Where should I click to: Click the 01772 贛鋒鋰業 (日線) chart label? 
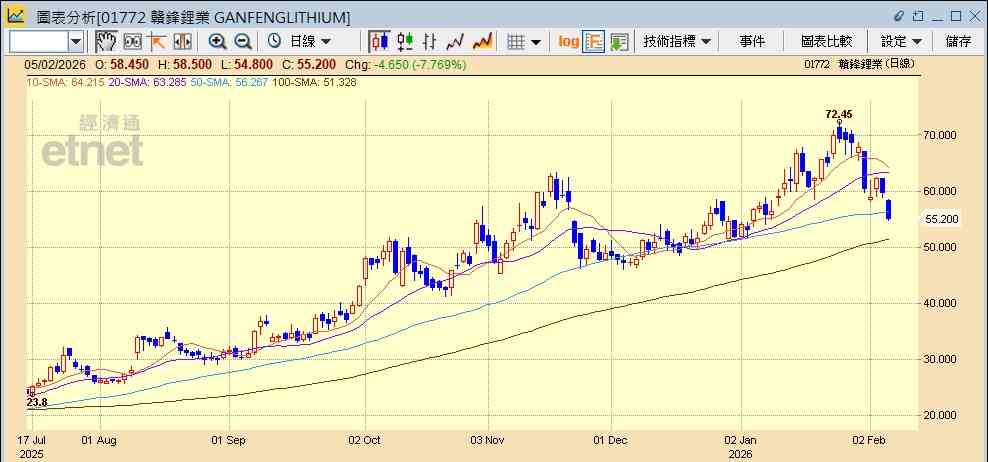pyautogui.click(x=859, y=64)
